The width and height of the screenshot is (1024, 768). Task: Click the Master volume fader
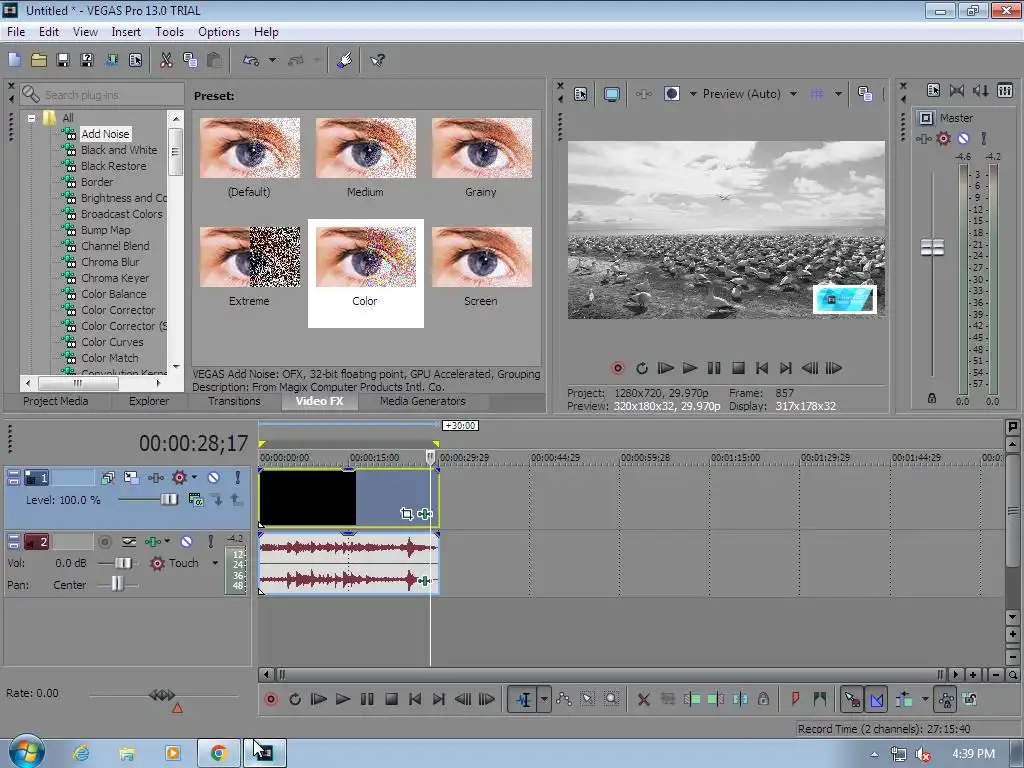tap(932, 248)
